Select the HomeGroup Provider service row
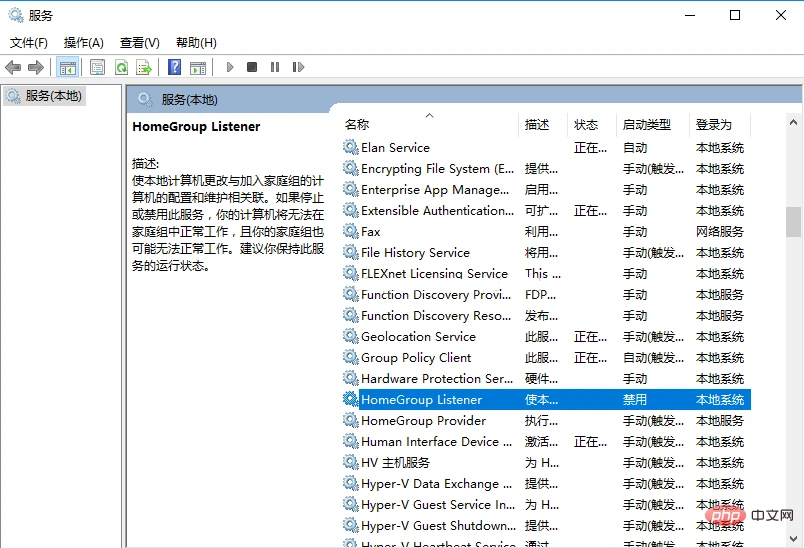 tap(546, 421)
